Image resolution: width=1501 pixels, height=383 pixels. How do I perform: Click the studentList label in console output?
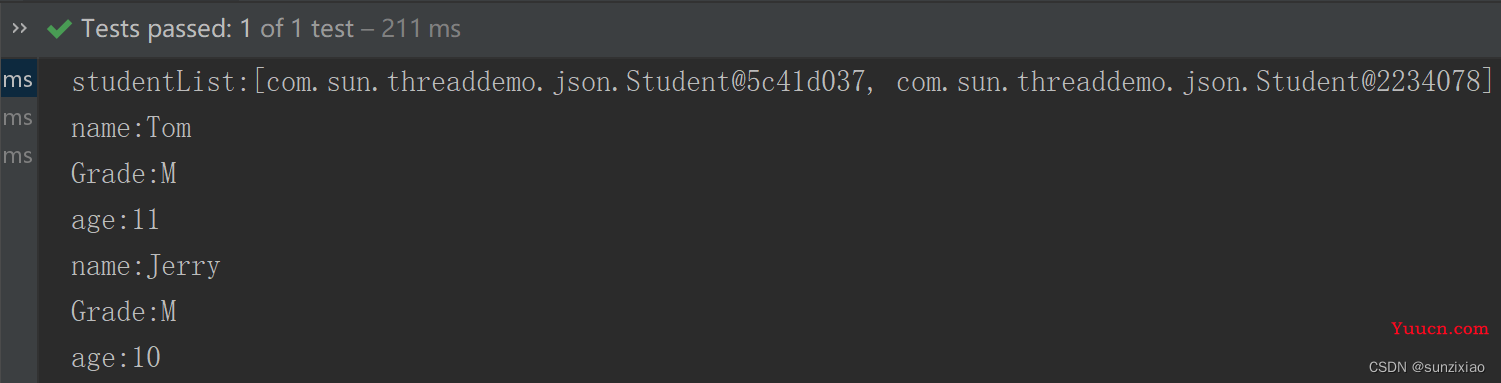153,83
